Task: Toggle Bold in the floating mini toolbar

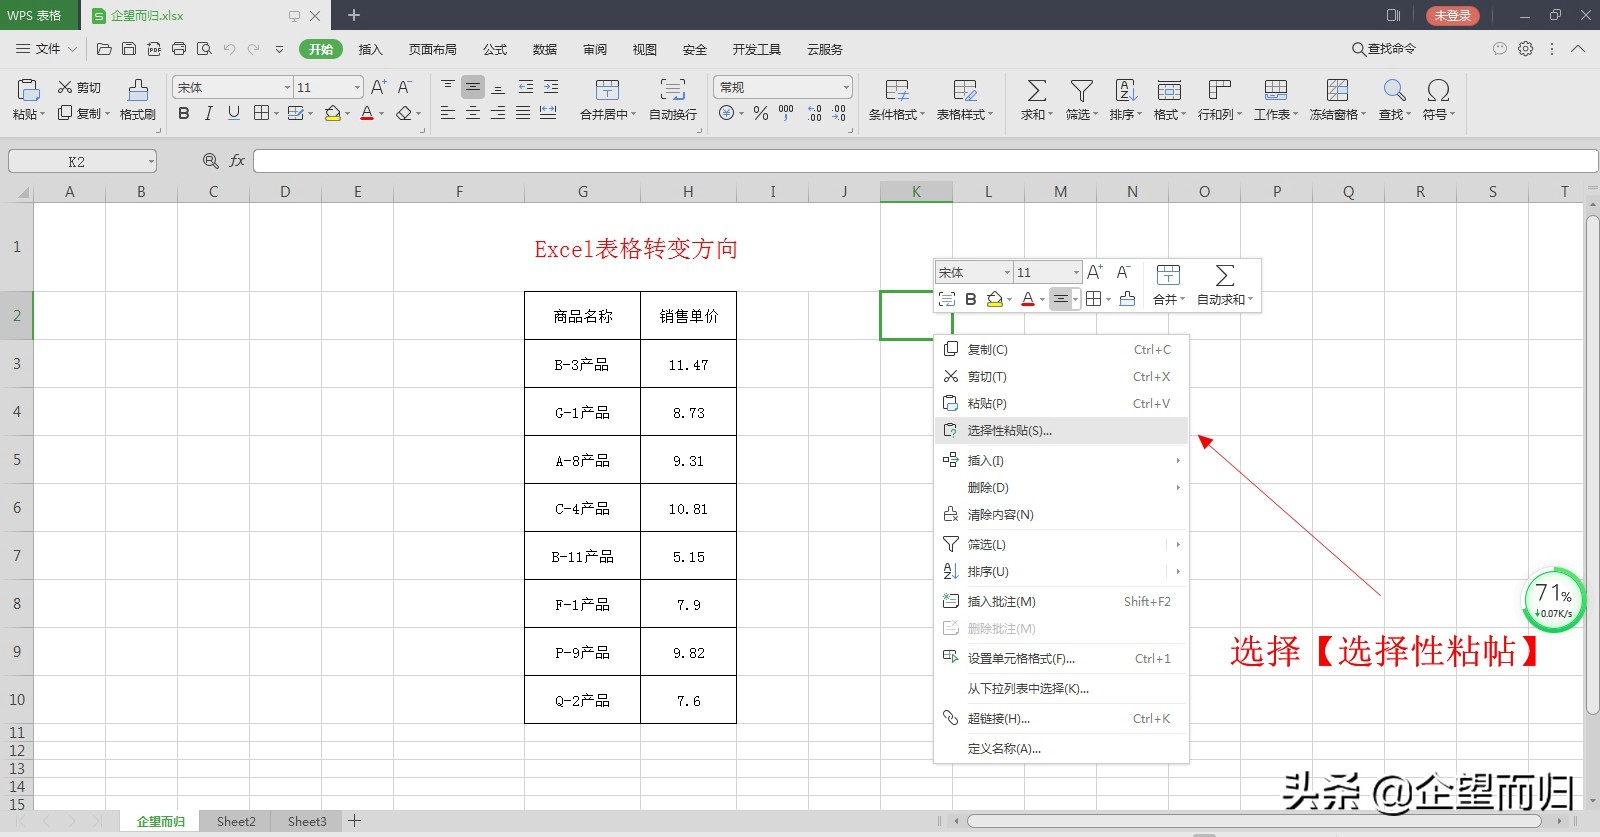Action: [x=970, y=299]
